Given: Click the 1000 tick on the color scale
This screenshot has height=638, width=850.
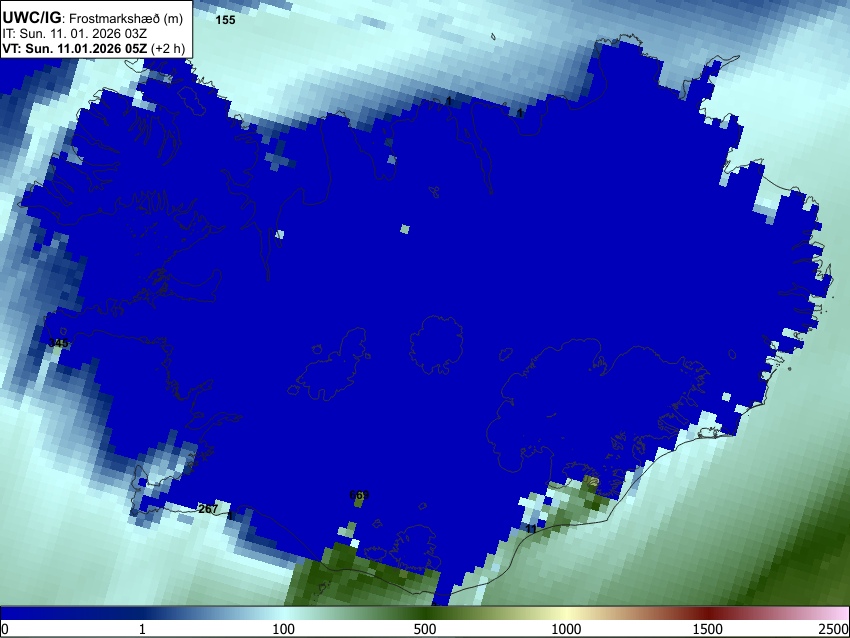Looking at the screenshot, I should (x=566, y=629).
